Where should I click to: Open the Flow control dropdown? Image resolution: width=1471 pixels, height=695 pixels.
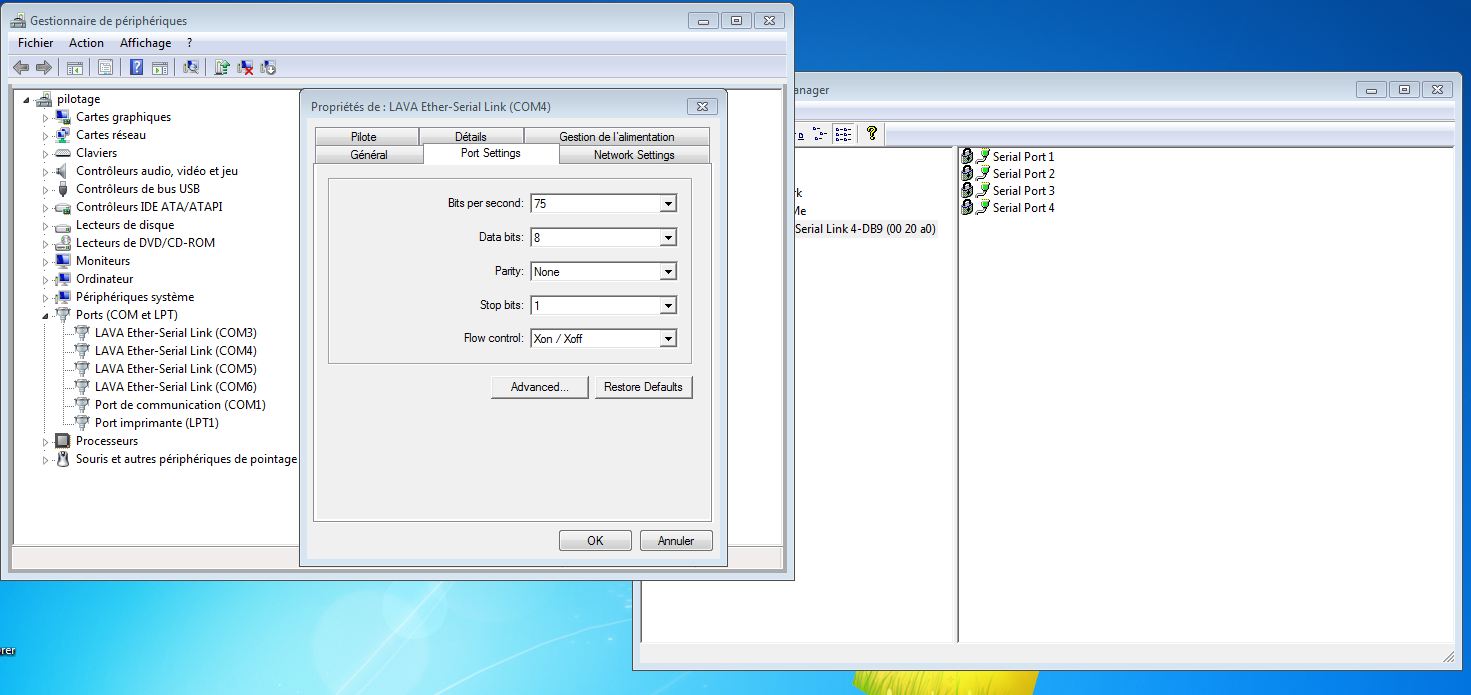pos(668,339)
